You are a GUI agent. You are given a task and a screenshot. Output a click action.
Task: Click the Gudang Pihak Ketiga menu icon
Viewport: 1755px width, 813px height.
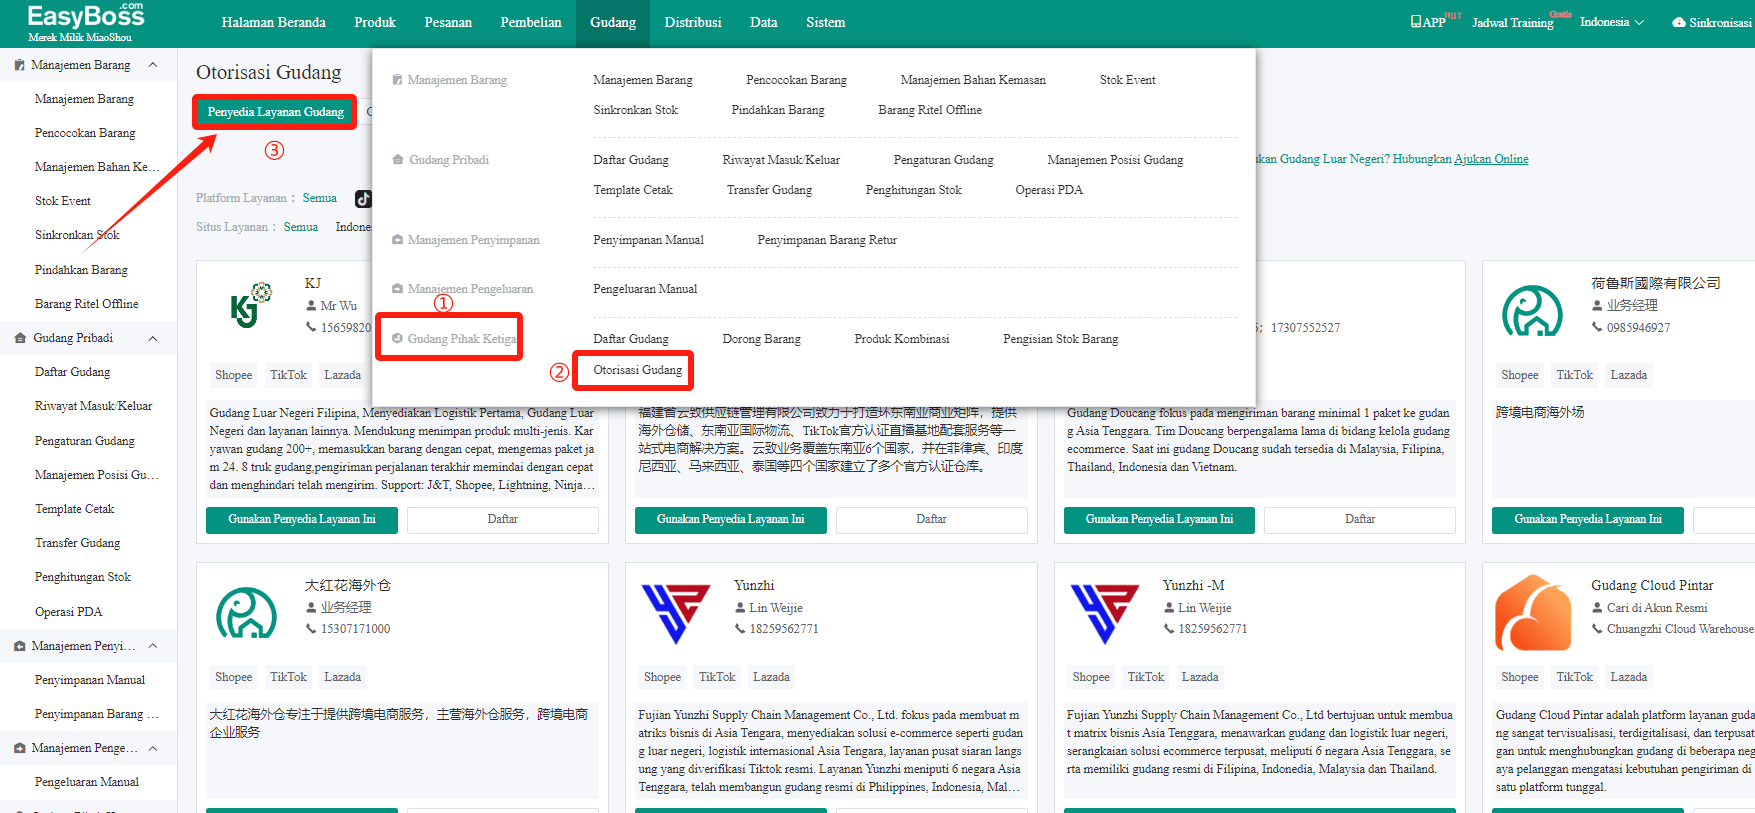[x=397, y=339]
